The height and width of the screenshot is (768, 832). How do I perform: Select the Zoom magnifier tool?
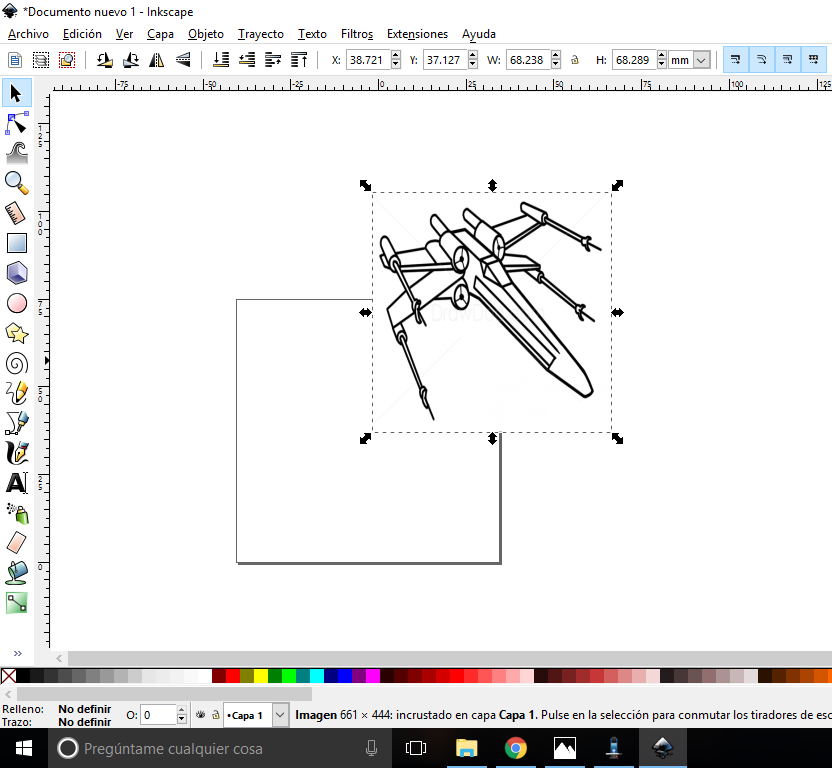tap(16, 183)
